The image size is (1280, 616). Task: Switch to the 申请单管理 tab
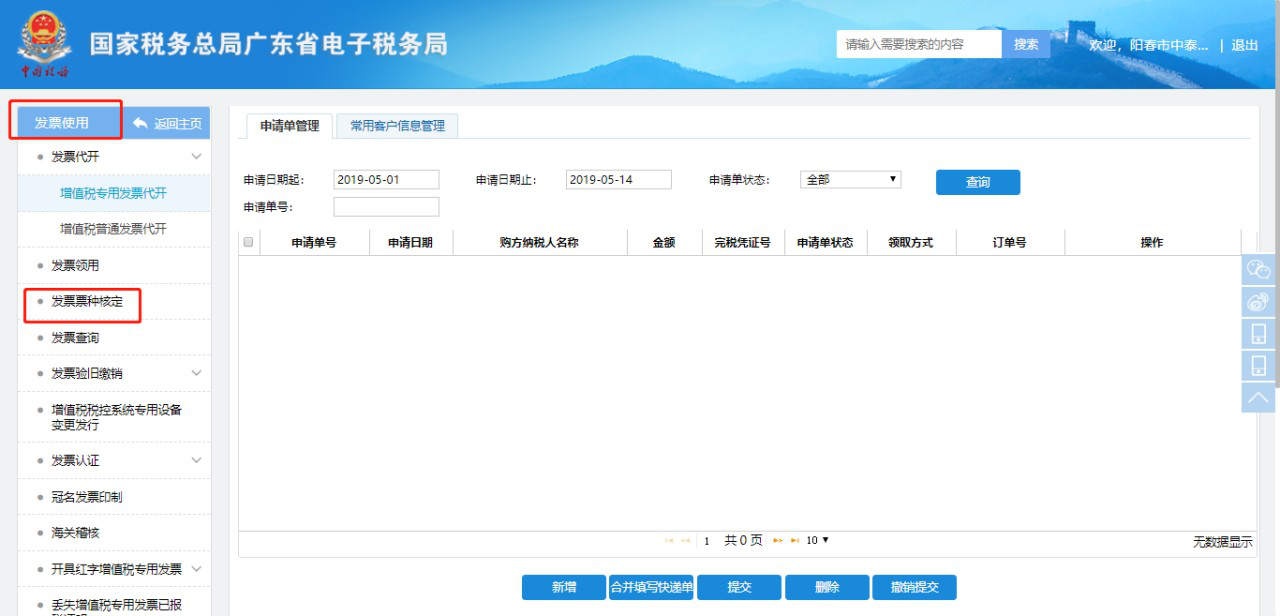pyautogui.click(x=289, y=126)
